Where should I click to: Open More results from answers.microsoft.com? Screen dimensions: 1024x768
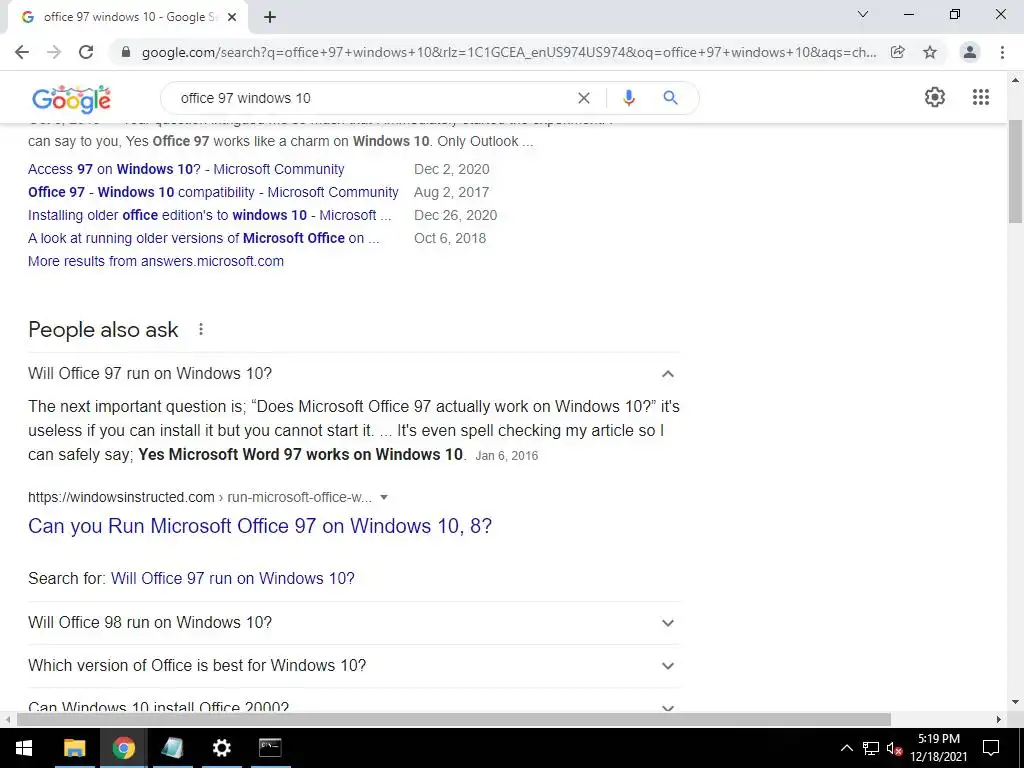(x=156, y=261)
